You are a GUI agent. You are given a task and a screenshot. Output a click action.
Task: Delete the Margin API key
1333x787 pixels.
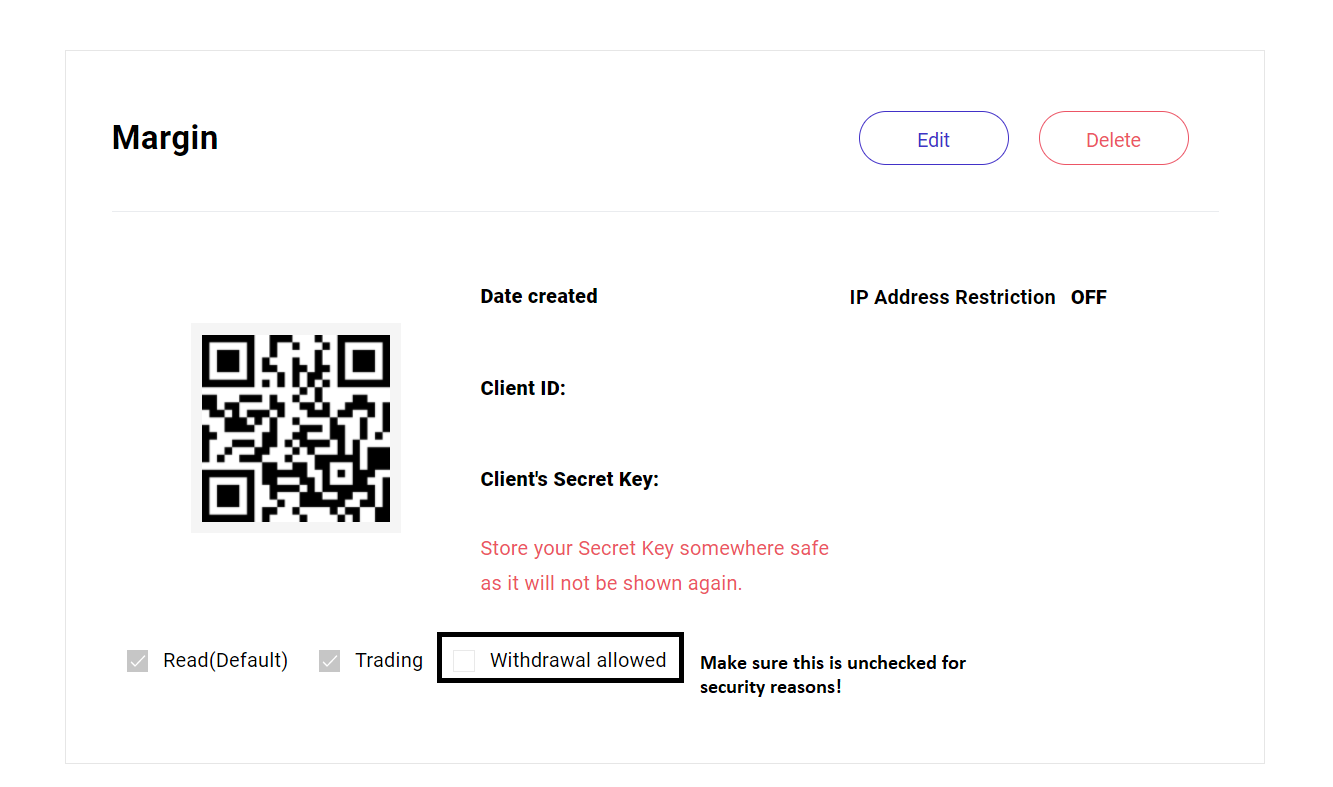(1113, 138)
